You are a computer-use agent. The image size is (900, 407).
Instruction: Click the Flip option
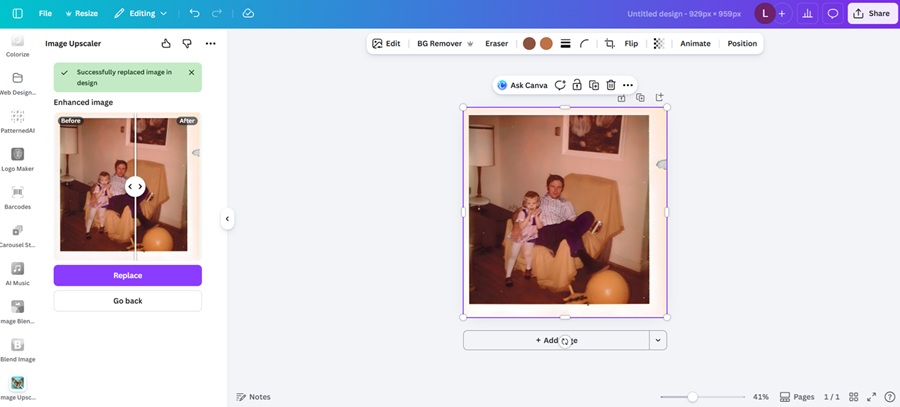pos(631,44)
